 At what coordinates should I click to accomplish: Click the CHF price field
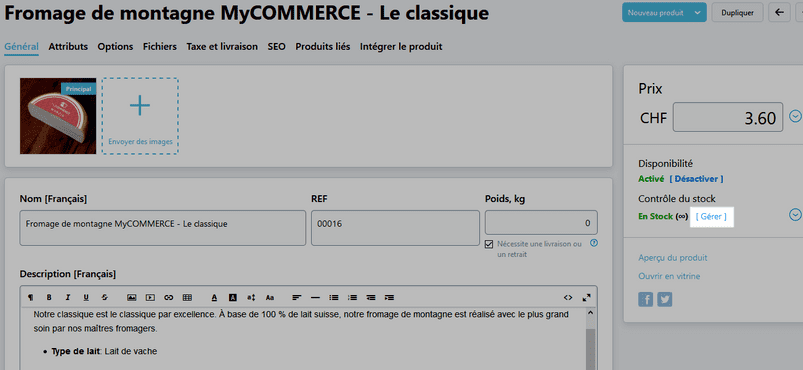coord(728,117)
